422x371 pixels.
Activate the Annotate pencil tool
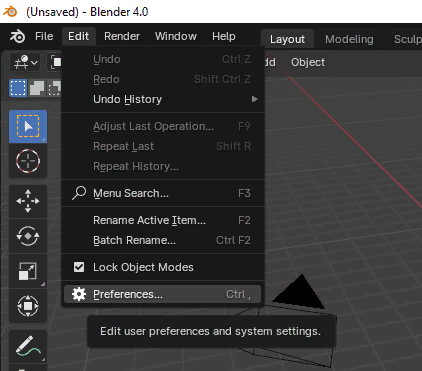click(28, 346)
